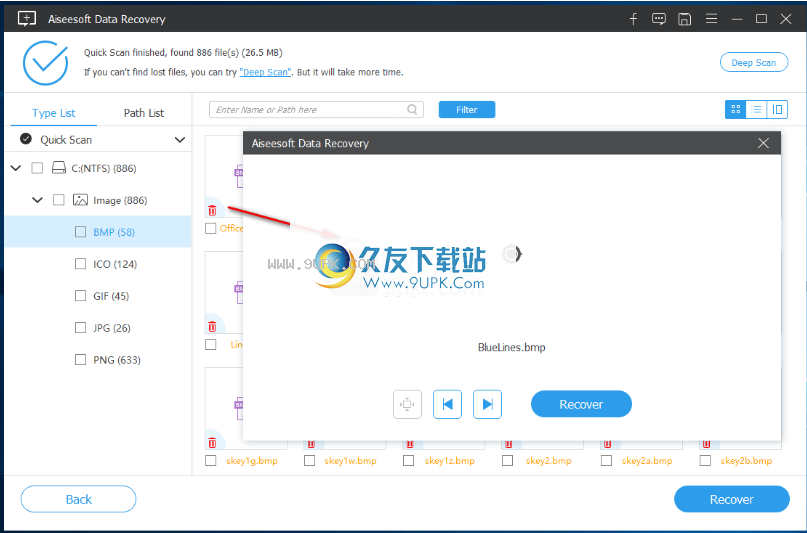The width and height of the screenshot is (807, 533).
Task: Collapse the Quick Scan section chevron
Action: click(x=180, y=139)
